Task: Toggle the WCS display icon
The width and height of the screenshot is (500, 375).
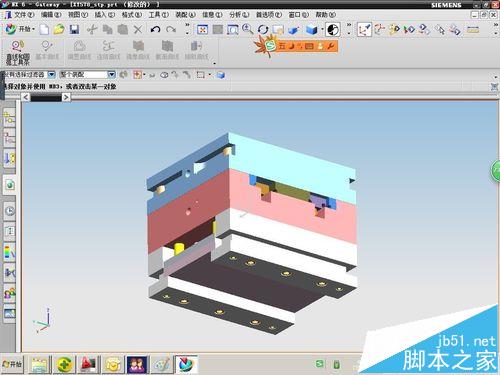Action: coord(364,29)
